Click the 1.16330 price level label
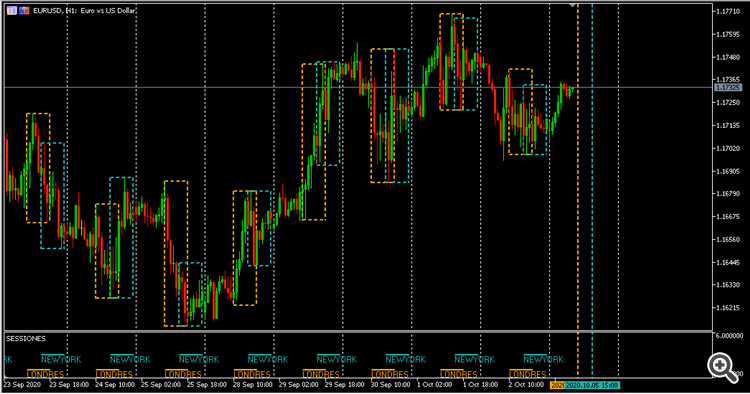 click(728, 285)
